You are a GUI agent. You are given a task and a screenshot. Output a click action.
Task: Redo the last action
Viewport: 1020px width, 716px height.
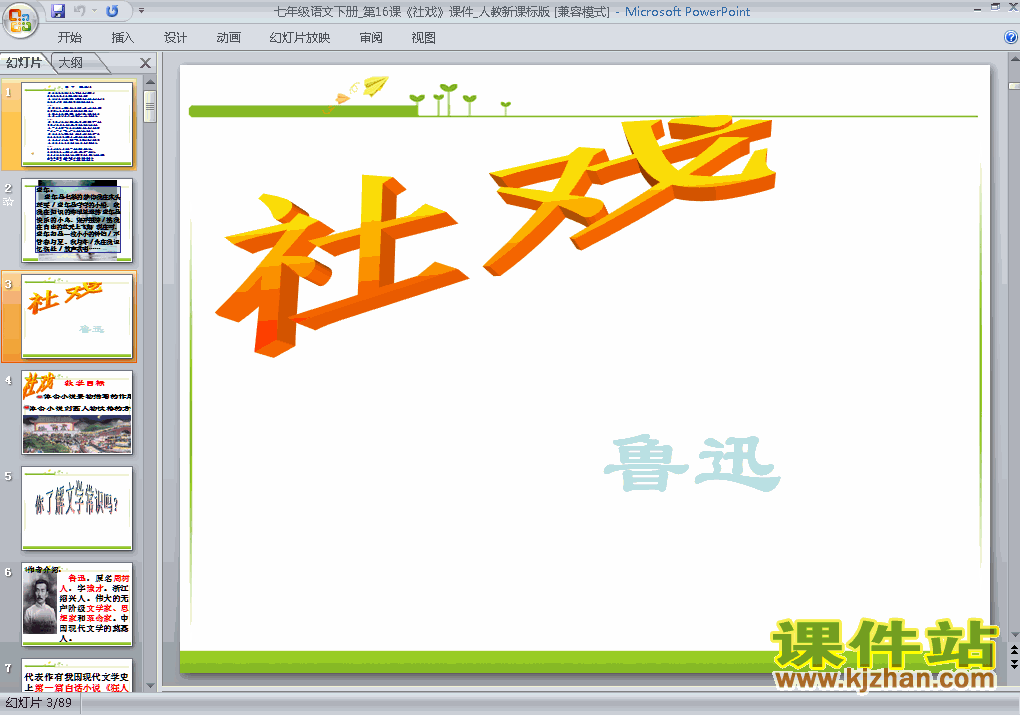[112, 11]
